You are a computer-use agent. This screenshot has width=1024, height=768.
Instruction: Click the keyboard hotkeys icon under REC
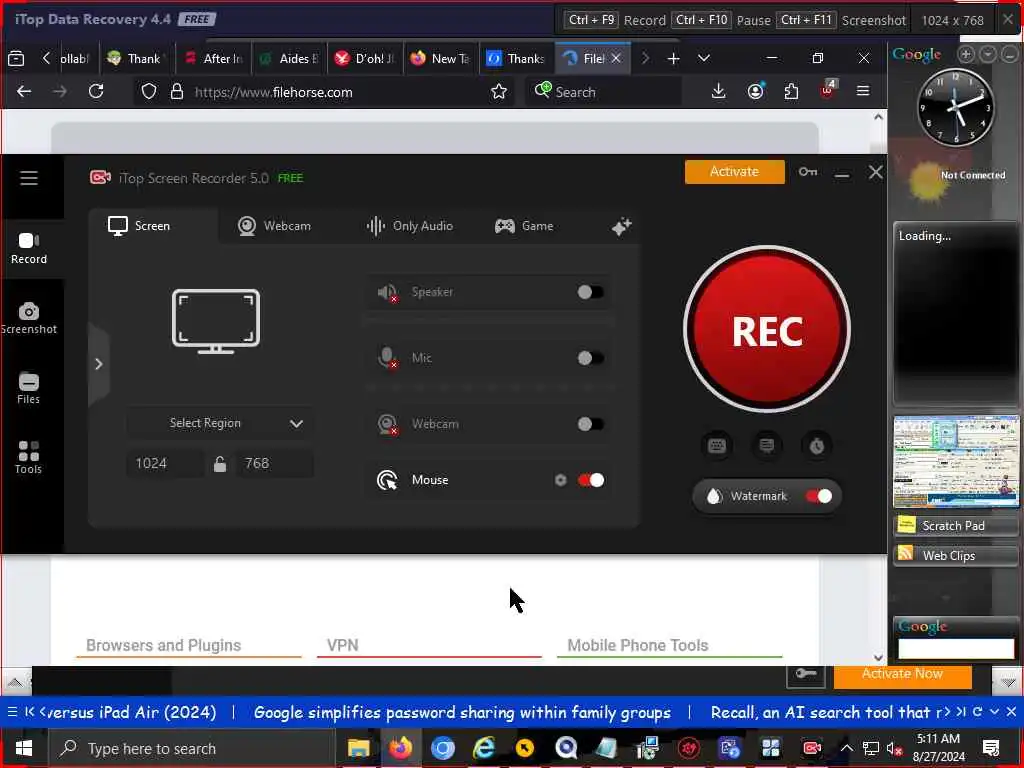716,446
